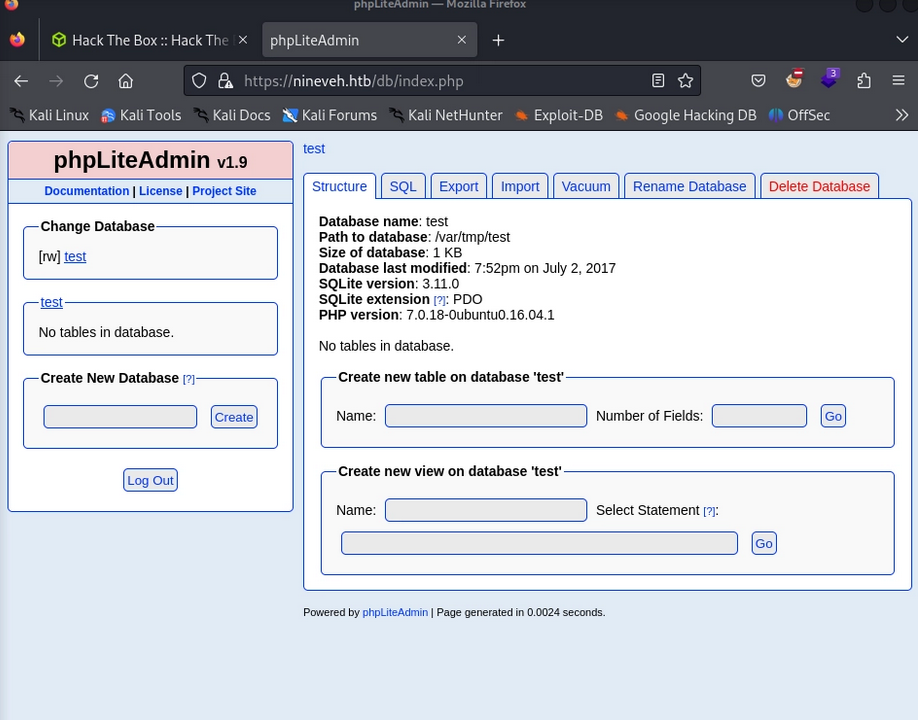Click the Number of Fields input

pos(759,416)
